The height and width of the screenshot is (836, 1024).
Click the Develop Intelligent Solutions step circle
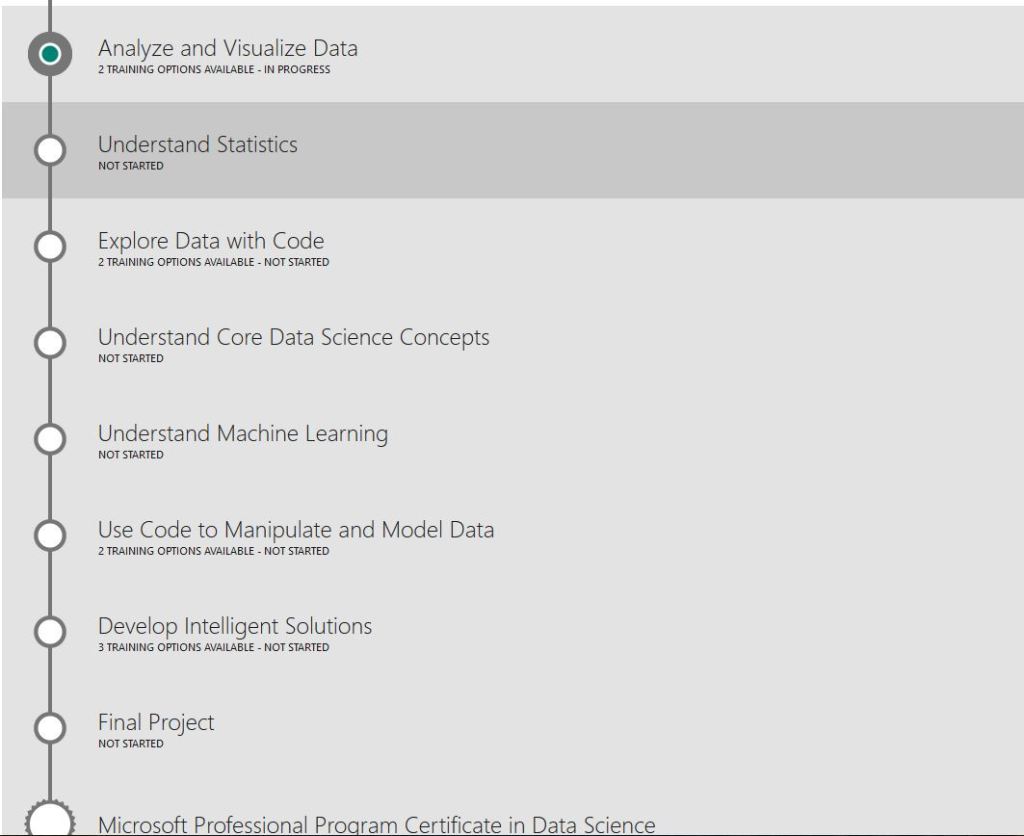[50, 631]
